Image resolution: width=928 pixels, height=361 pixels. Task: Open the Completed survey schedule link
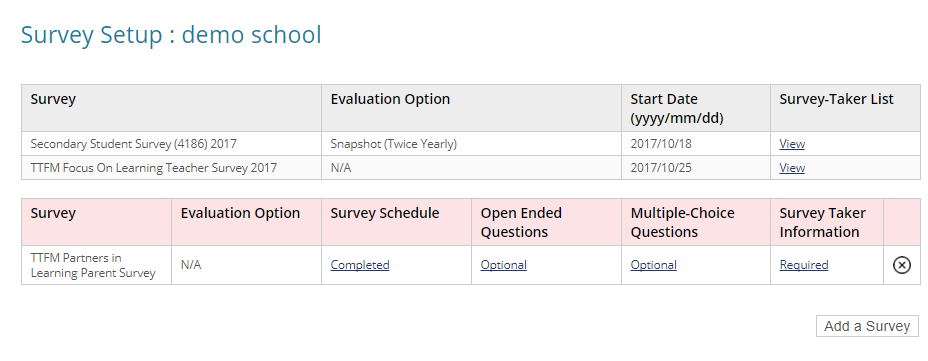(360, 265)
